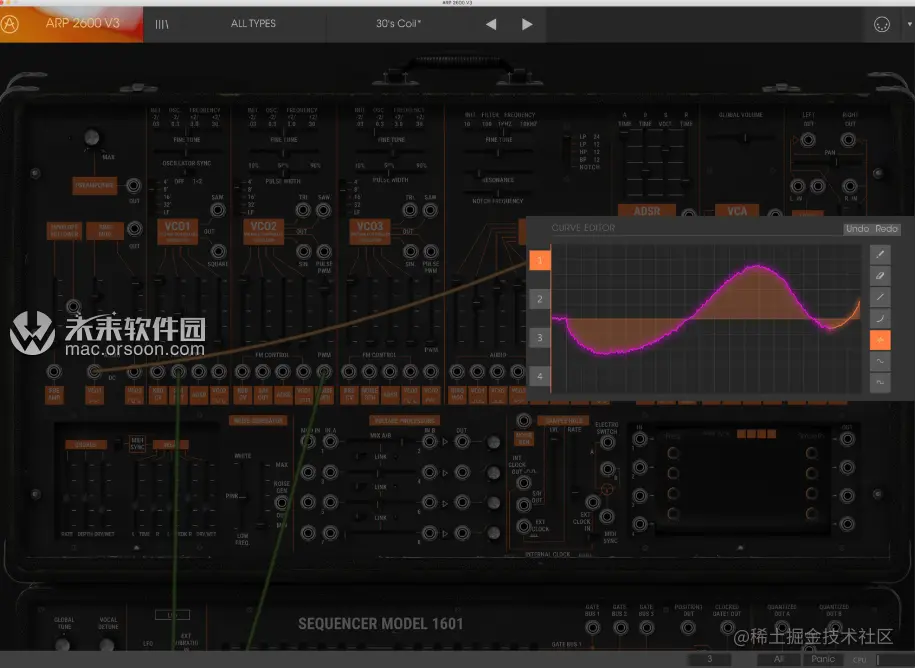Viewport: 915px width, 668px height.
Task: Click the Sequencer Model 1601 title
Action: tap(380, 624)
